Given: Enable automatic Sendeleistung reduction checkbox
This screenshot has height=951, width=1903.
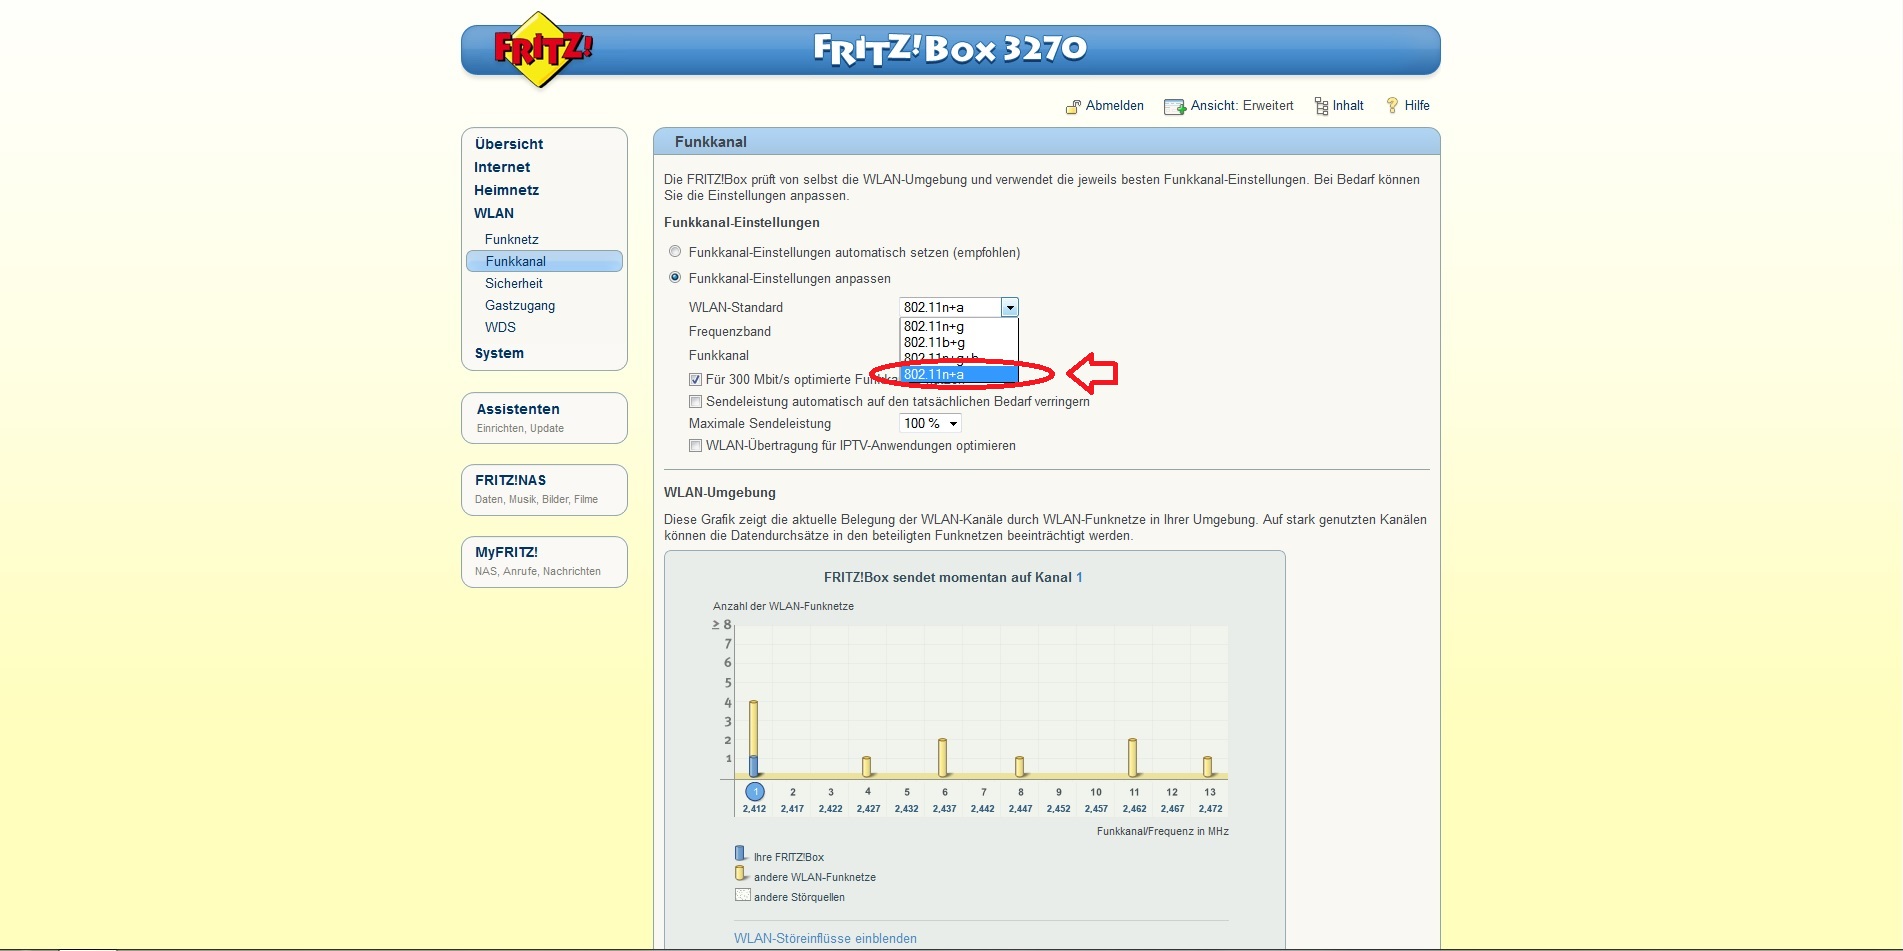Looking at the screenshot, I should [x=695, y=402].
